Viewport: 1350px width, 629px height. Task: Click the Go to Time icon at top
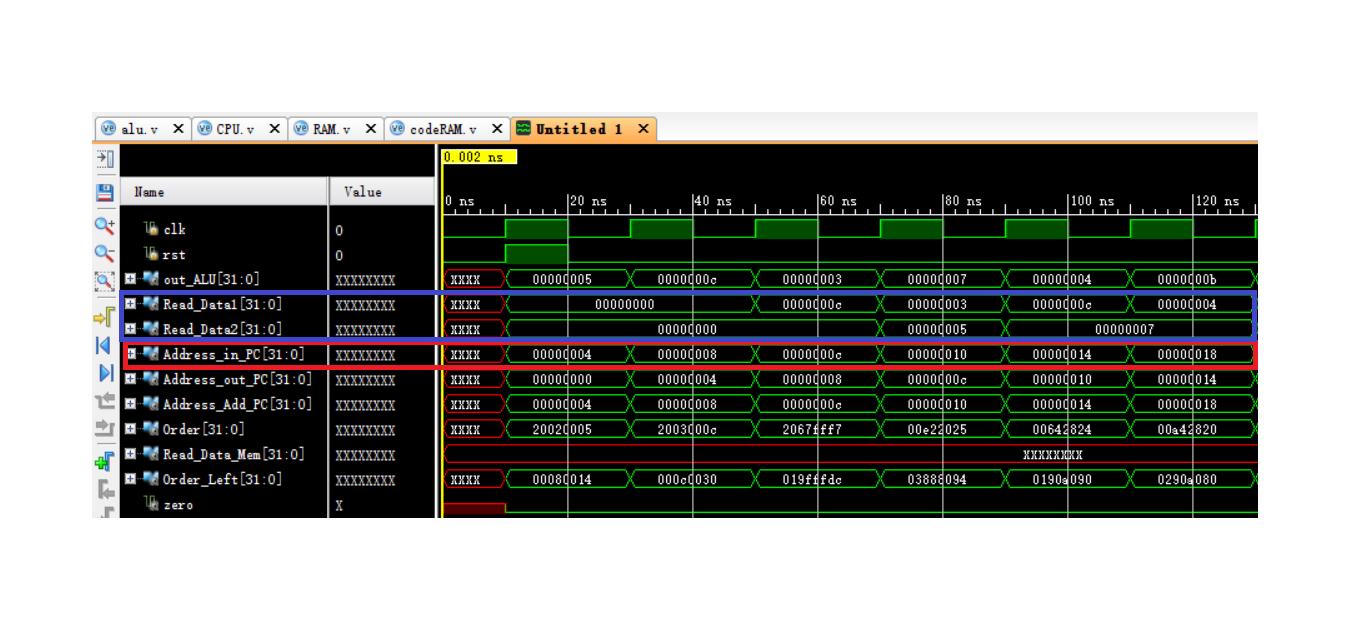(x=104, y=160)
